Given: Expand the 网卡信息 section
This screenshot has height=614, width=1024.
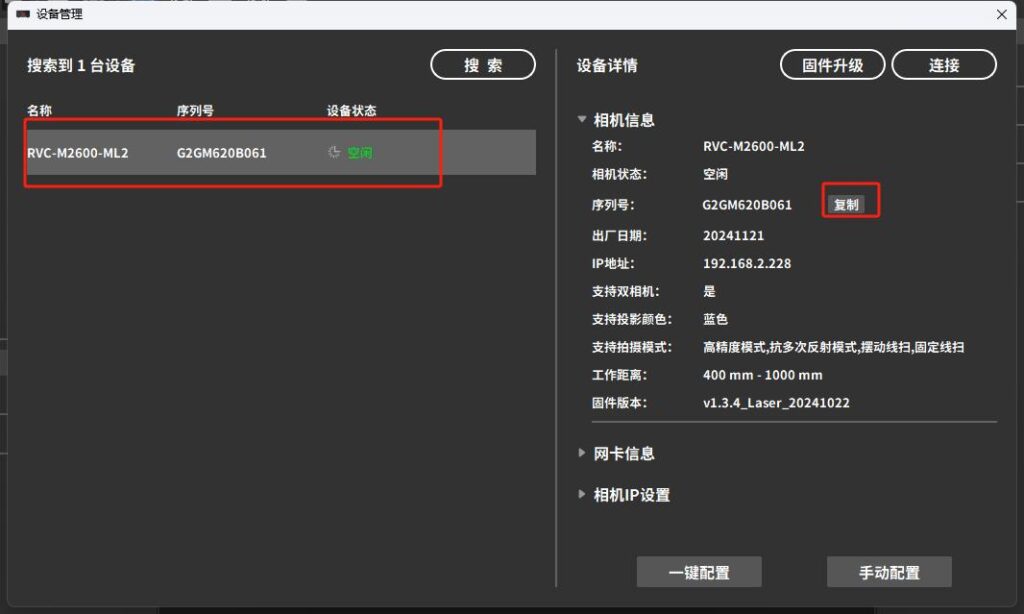Looking at the screenshot, I should (x=582, y=453).
